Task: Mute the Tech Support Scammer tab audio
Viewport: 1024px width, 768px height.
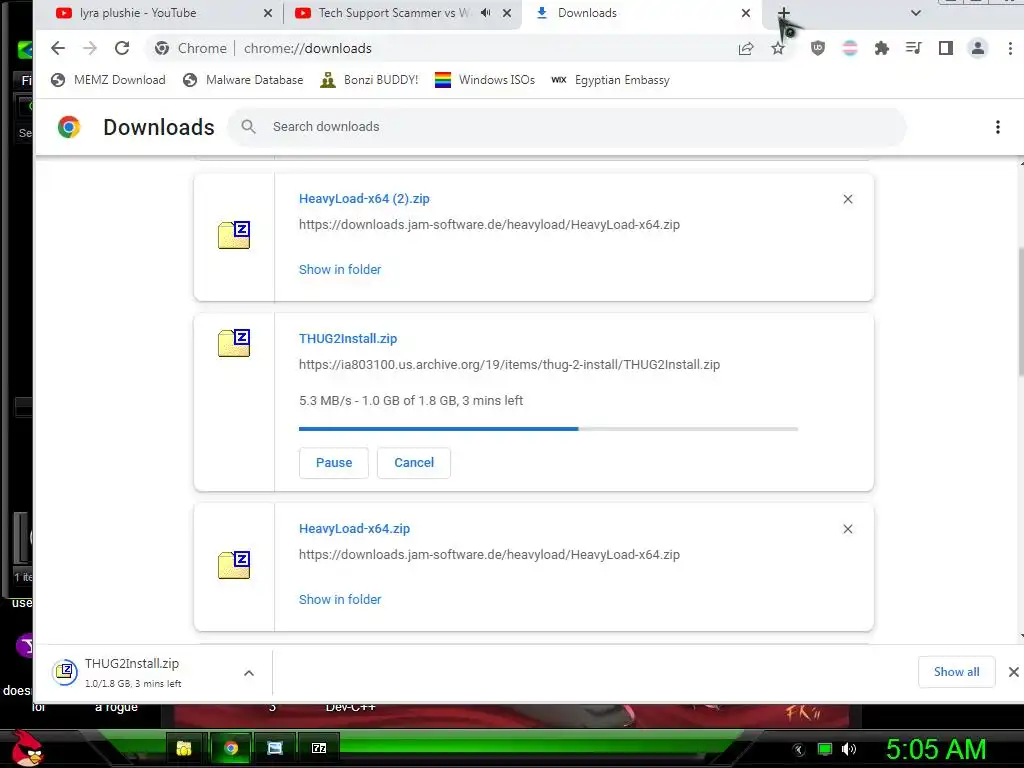Action: (485, 13)
